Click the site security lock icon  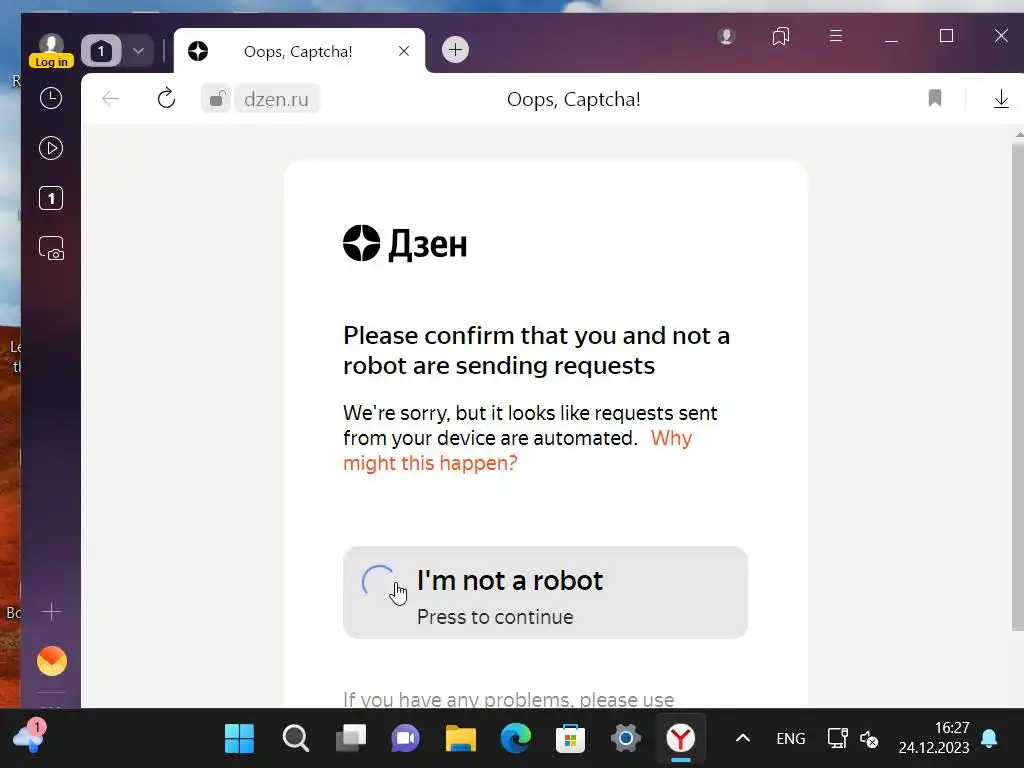[x=216, y=99]
